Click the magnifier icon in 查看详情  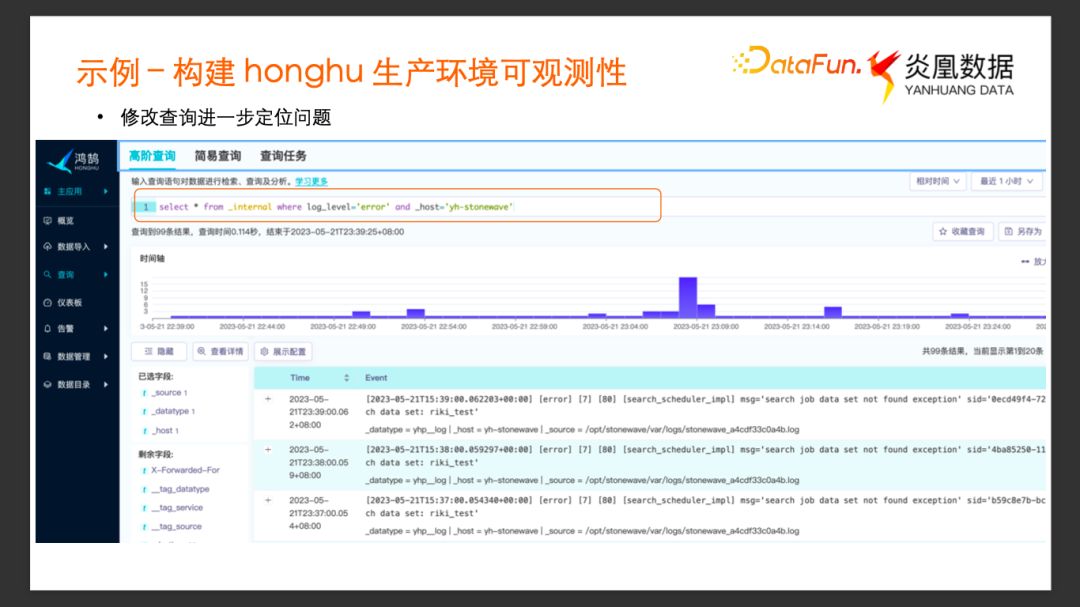(202, 351)
